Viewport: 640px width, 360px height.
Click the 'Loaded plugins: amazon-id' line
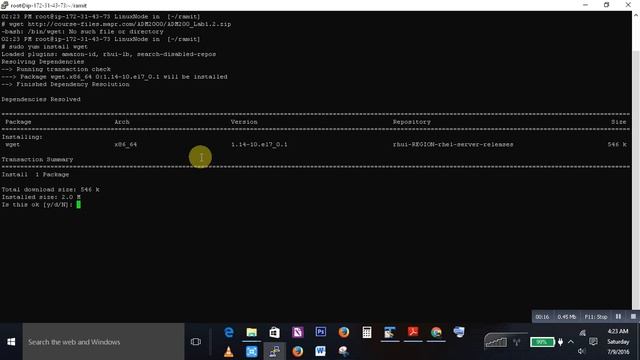pyautogui.click(x=109, y=54)
